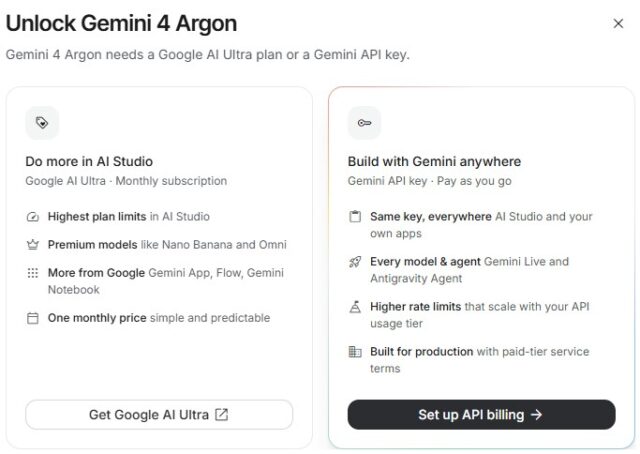Click the arrow icon in Set up API billing
The width and height of the screenshot is (640, 454).
[536, 415]
